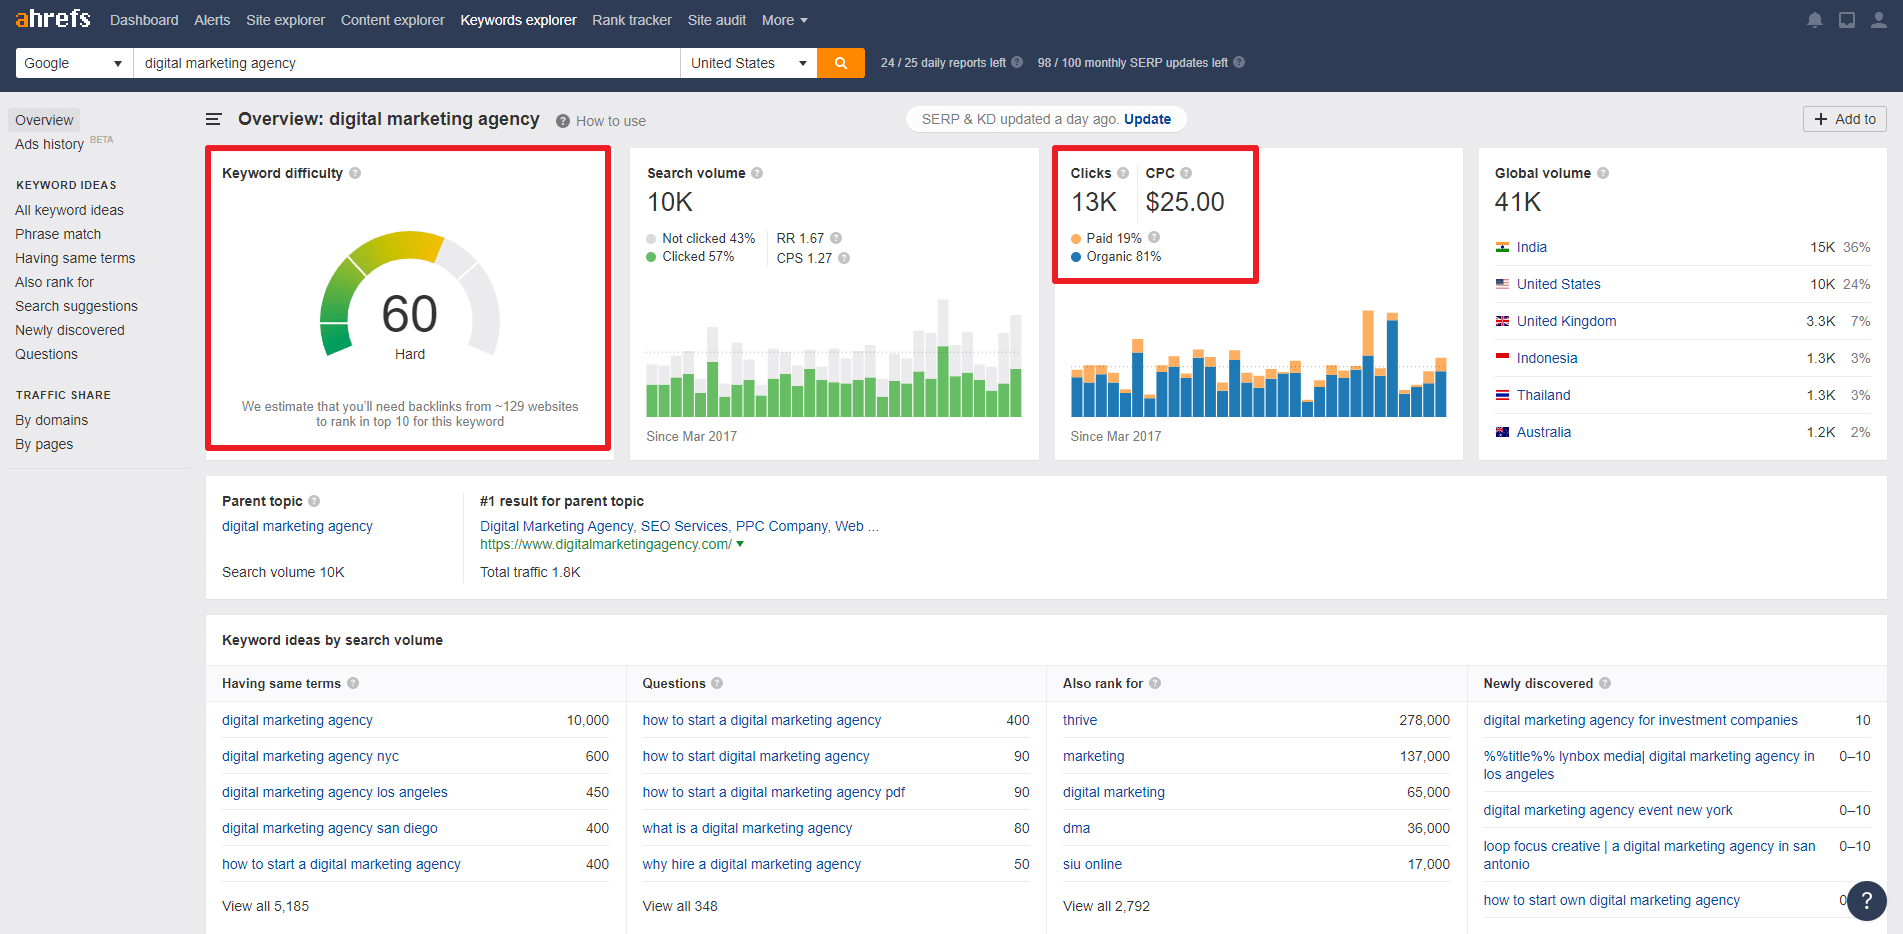1903x934 pixels.
Task: Click help icon next to Clicks
Action: pos(1123,173)
